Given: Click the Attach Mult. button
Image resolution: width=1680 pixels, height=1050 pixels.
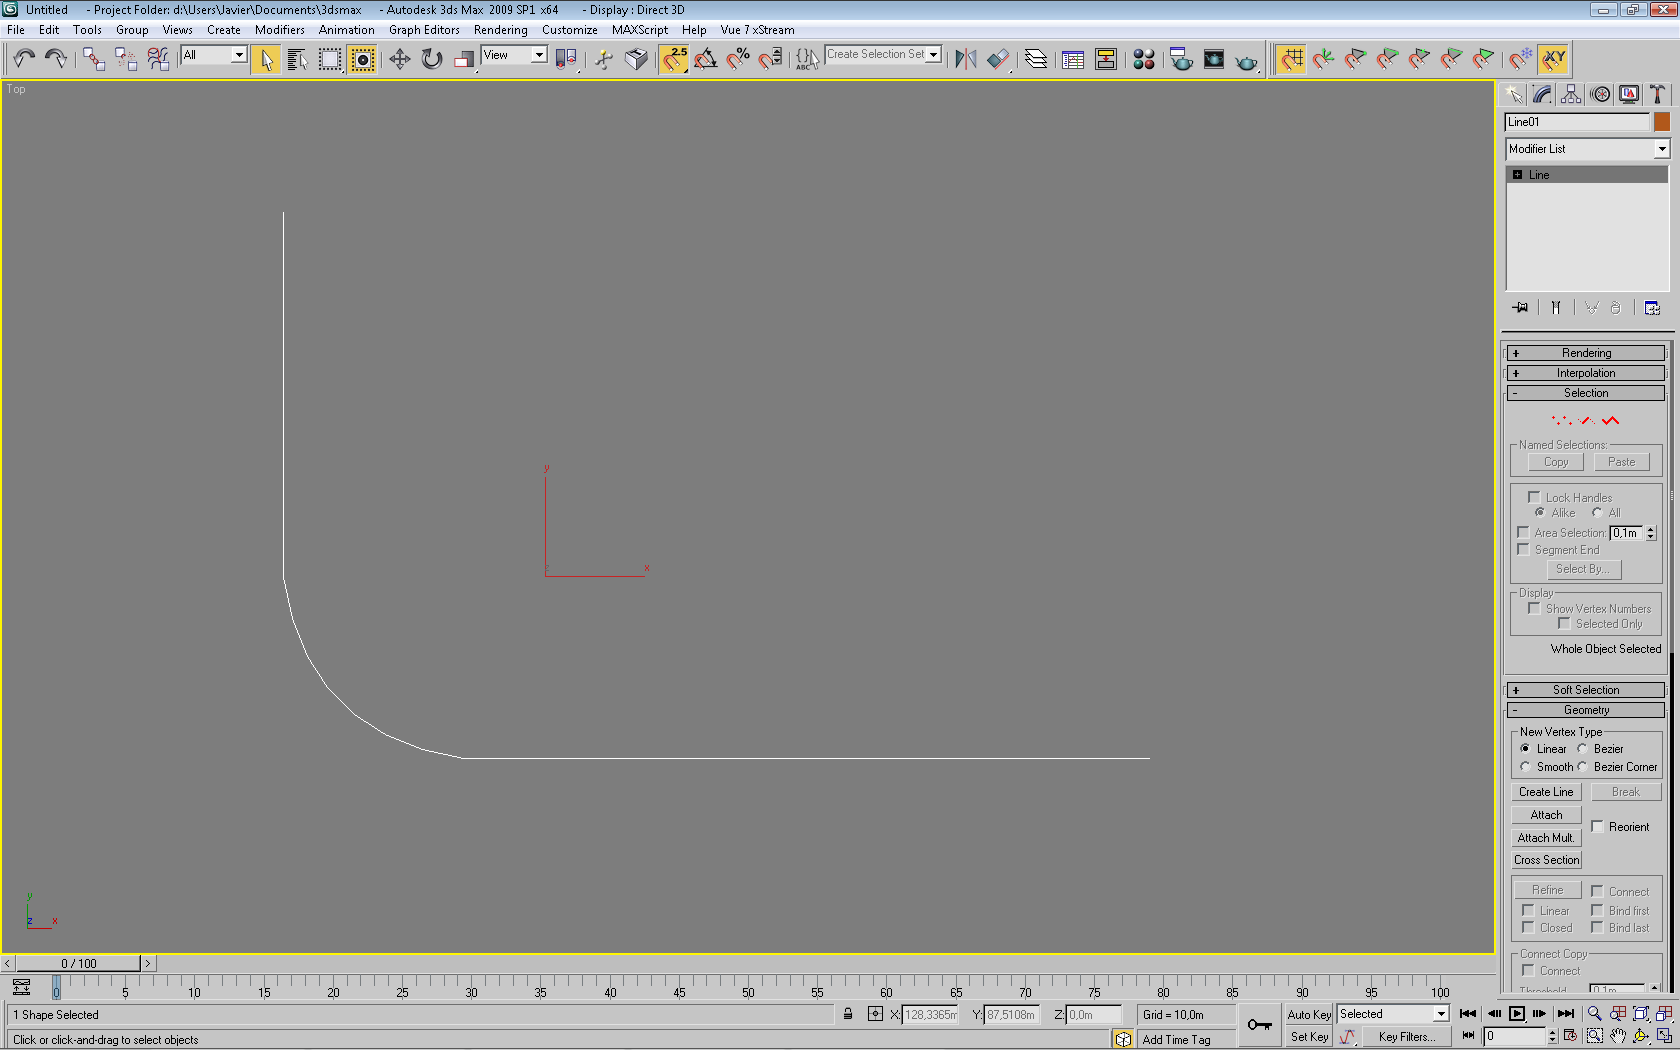Looking at the screenshot, I should coord(1546,838).
